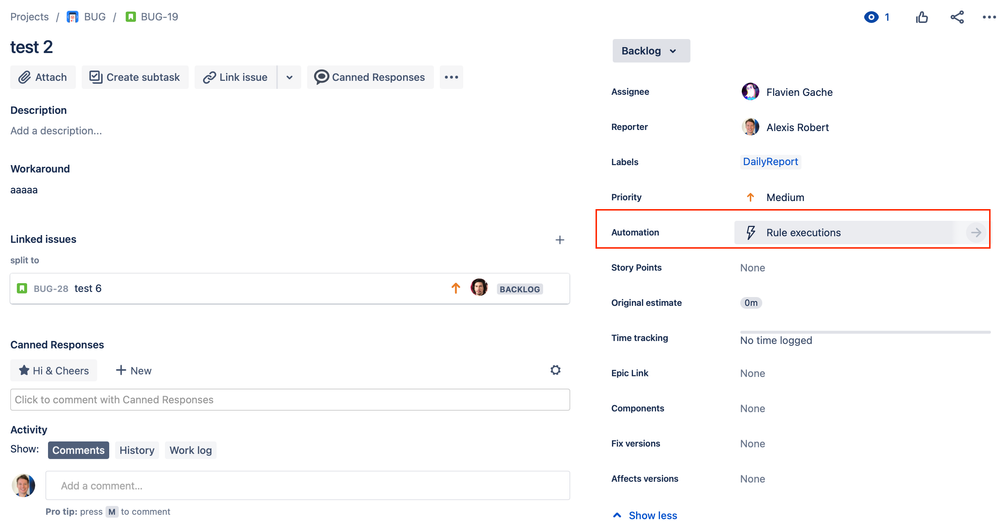Edit Fix versions None value
The width and height of the screenshot is (999, 523).
point(752,444)
